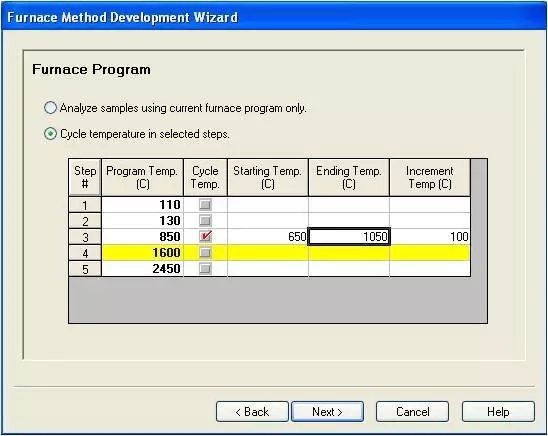Viewport: 548px width, 436px height.
Task: Enable Cycle Temp checkbox for step 2
Action: pyautogui.click(x=205, y=220)
